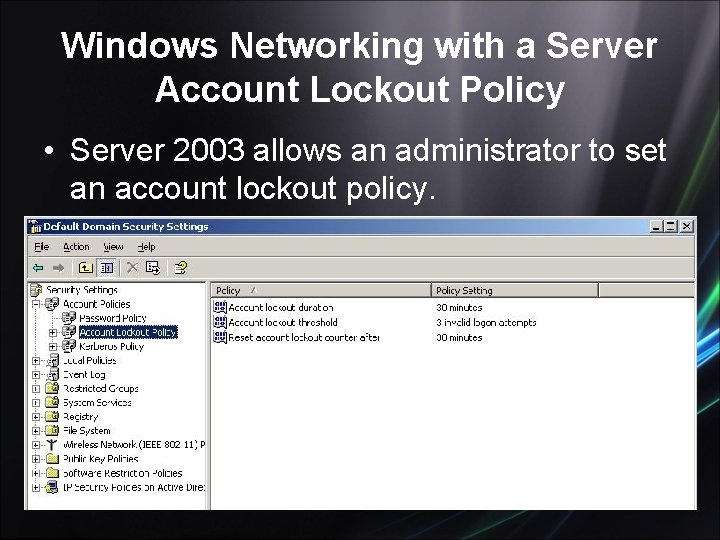Expand the Account Lockout Policy node
The image size is (720, 540).
point(53,332)
